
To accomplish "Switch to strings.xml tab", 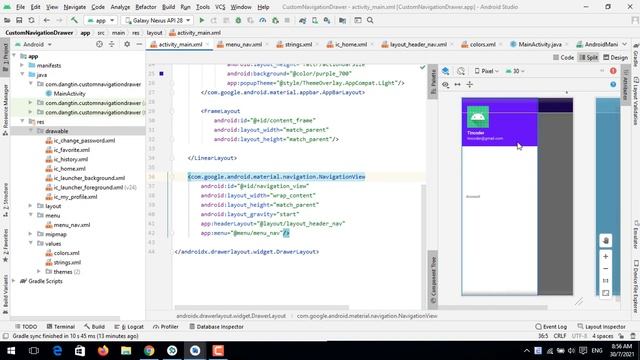I will 298,44.
